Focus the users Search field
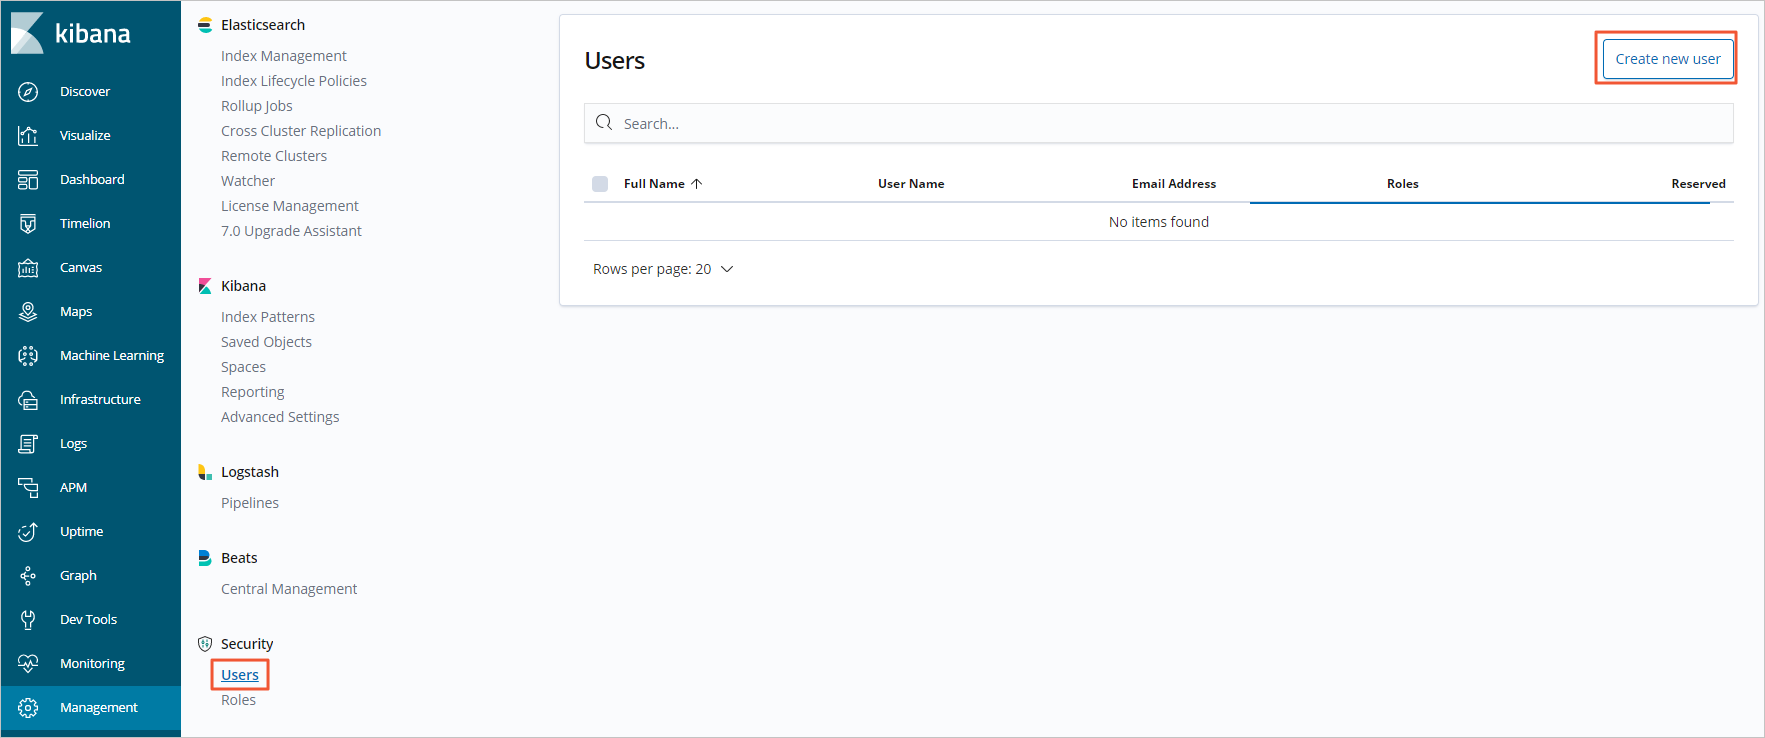This screenshot has width=1765, height=738. [x=1159, y=123]
